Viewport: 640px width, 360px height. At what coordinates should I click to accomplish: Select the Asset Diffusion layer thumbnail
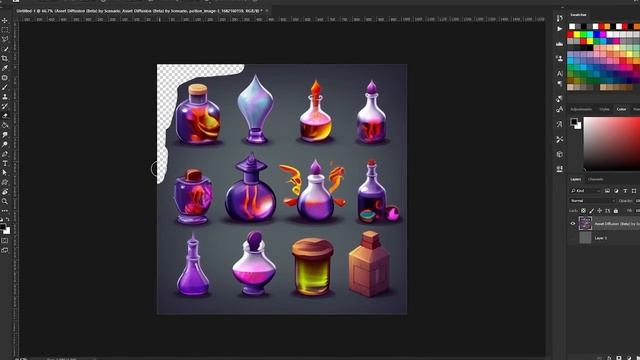coord(585,224)
